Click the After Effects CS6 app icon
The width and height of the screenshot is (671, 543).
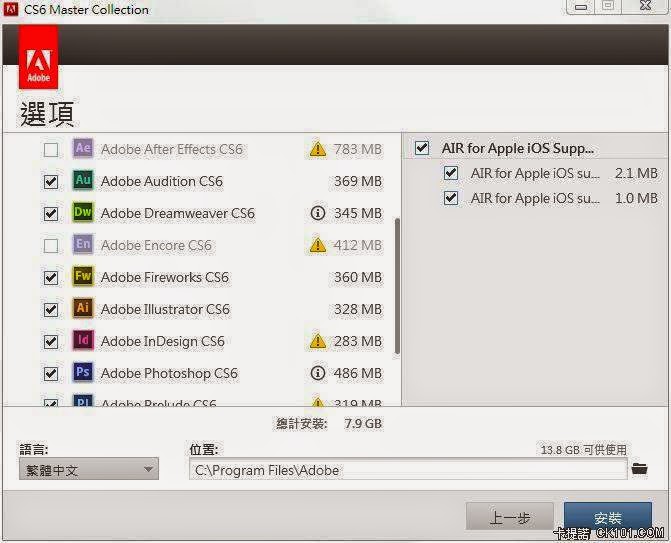[x=83, y=148]
